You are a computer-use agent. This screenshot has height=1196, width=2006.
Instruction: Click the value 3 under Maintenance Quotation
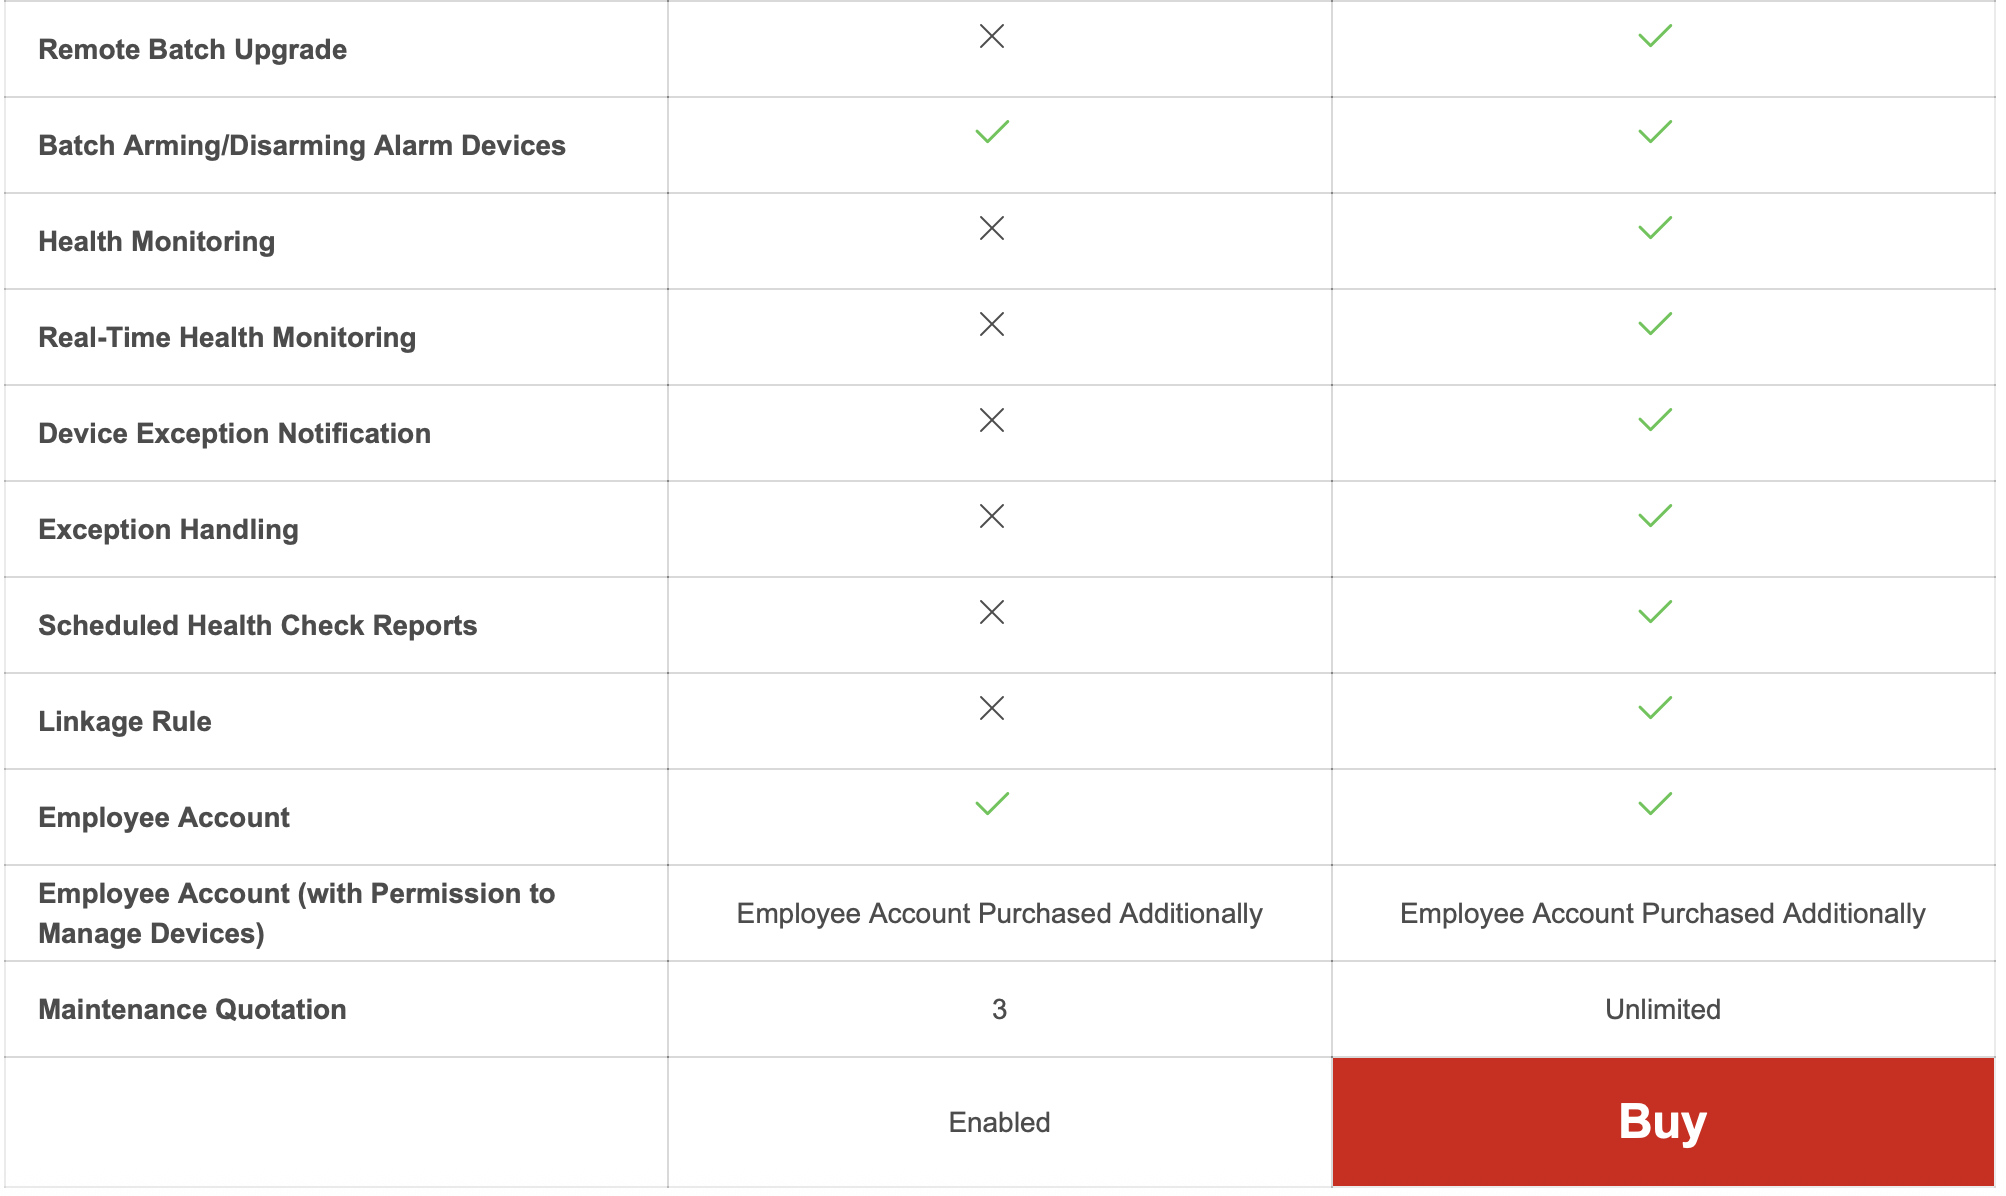point(998,1009)
